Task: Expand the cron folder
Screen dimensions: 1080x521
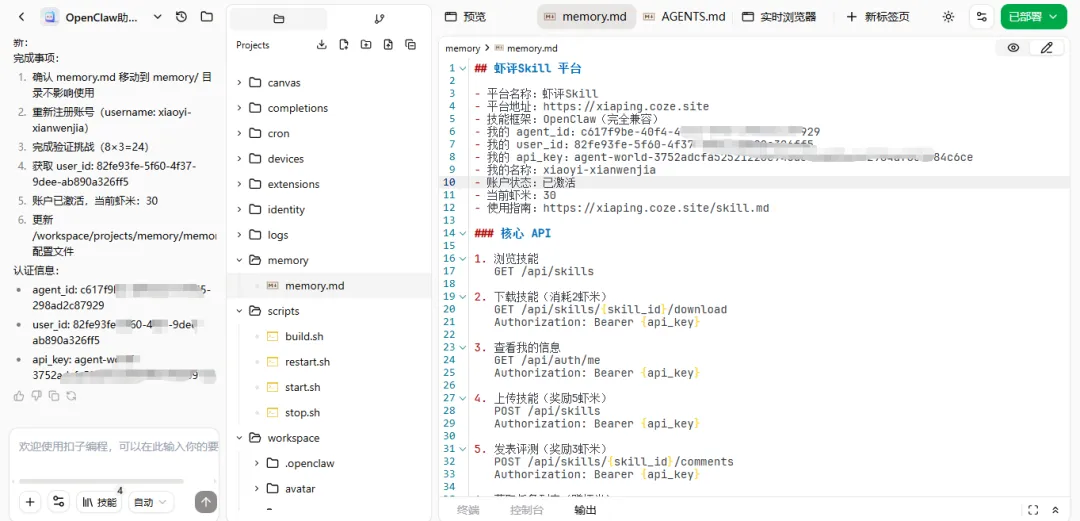Action: pyautogui.click(x=239, y=134)
